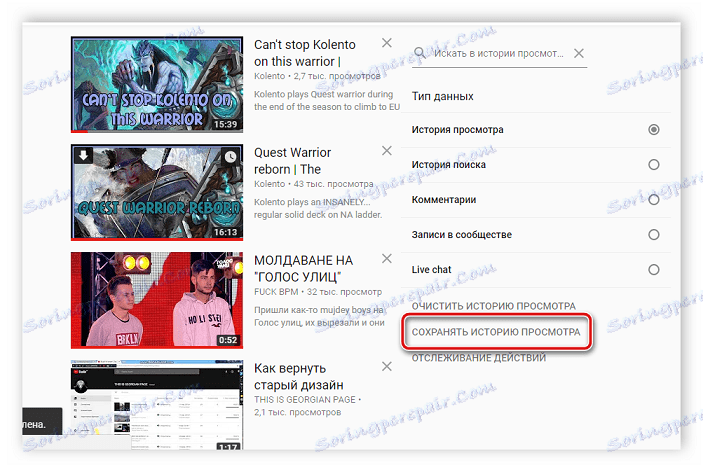The height and width of the screenshot is (472, 703).
Task: Open title "Как вернуть старый дизайн"
Action: (x=299, y=377)
